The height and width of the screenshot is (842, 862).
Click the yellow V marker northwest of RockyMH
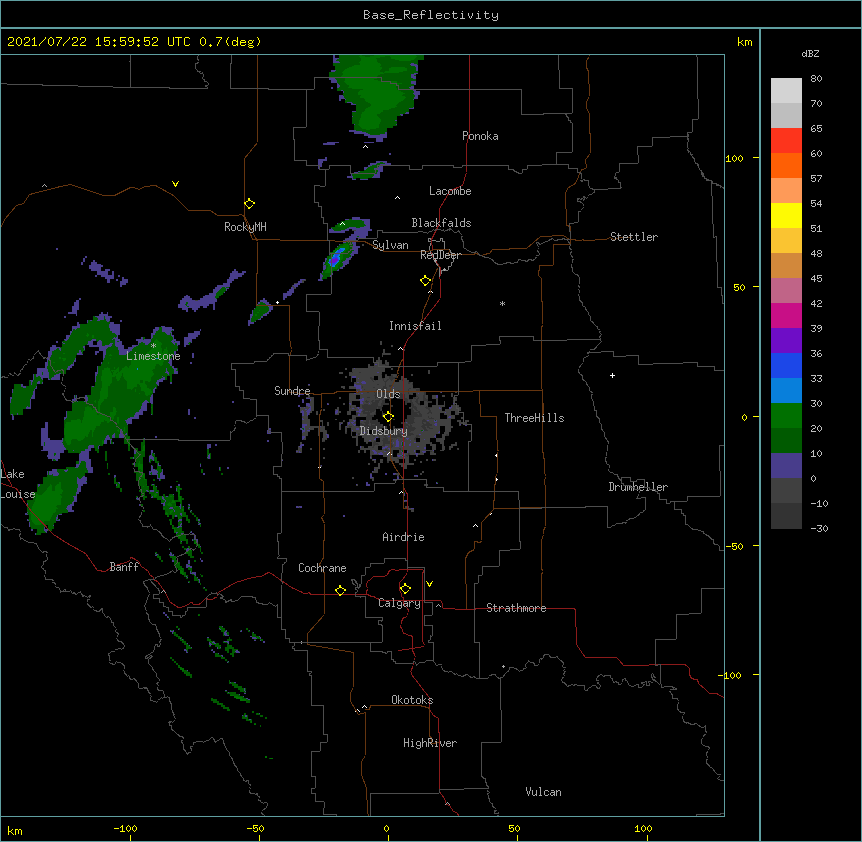[175, 184]
